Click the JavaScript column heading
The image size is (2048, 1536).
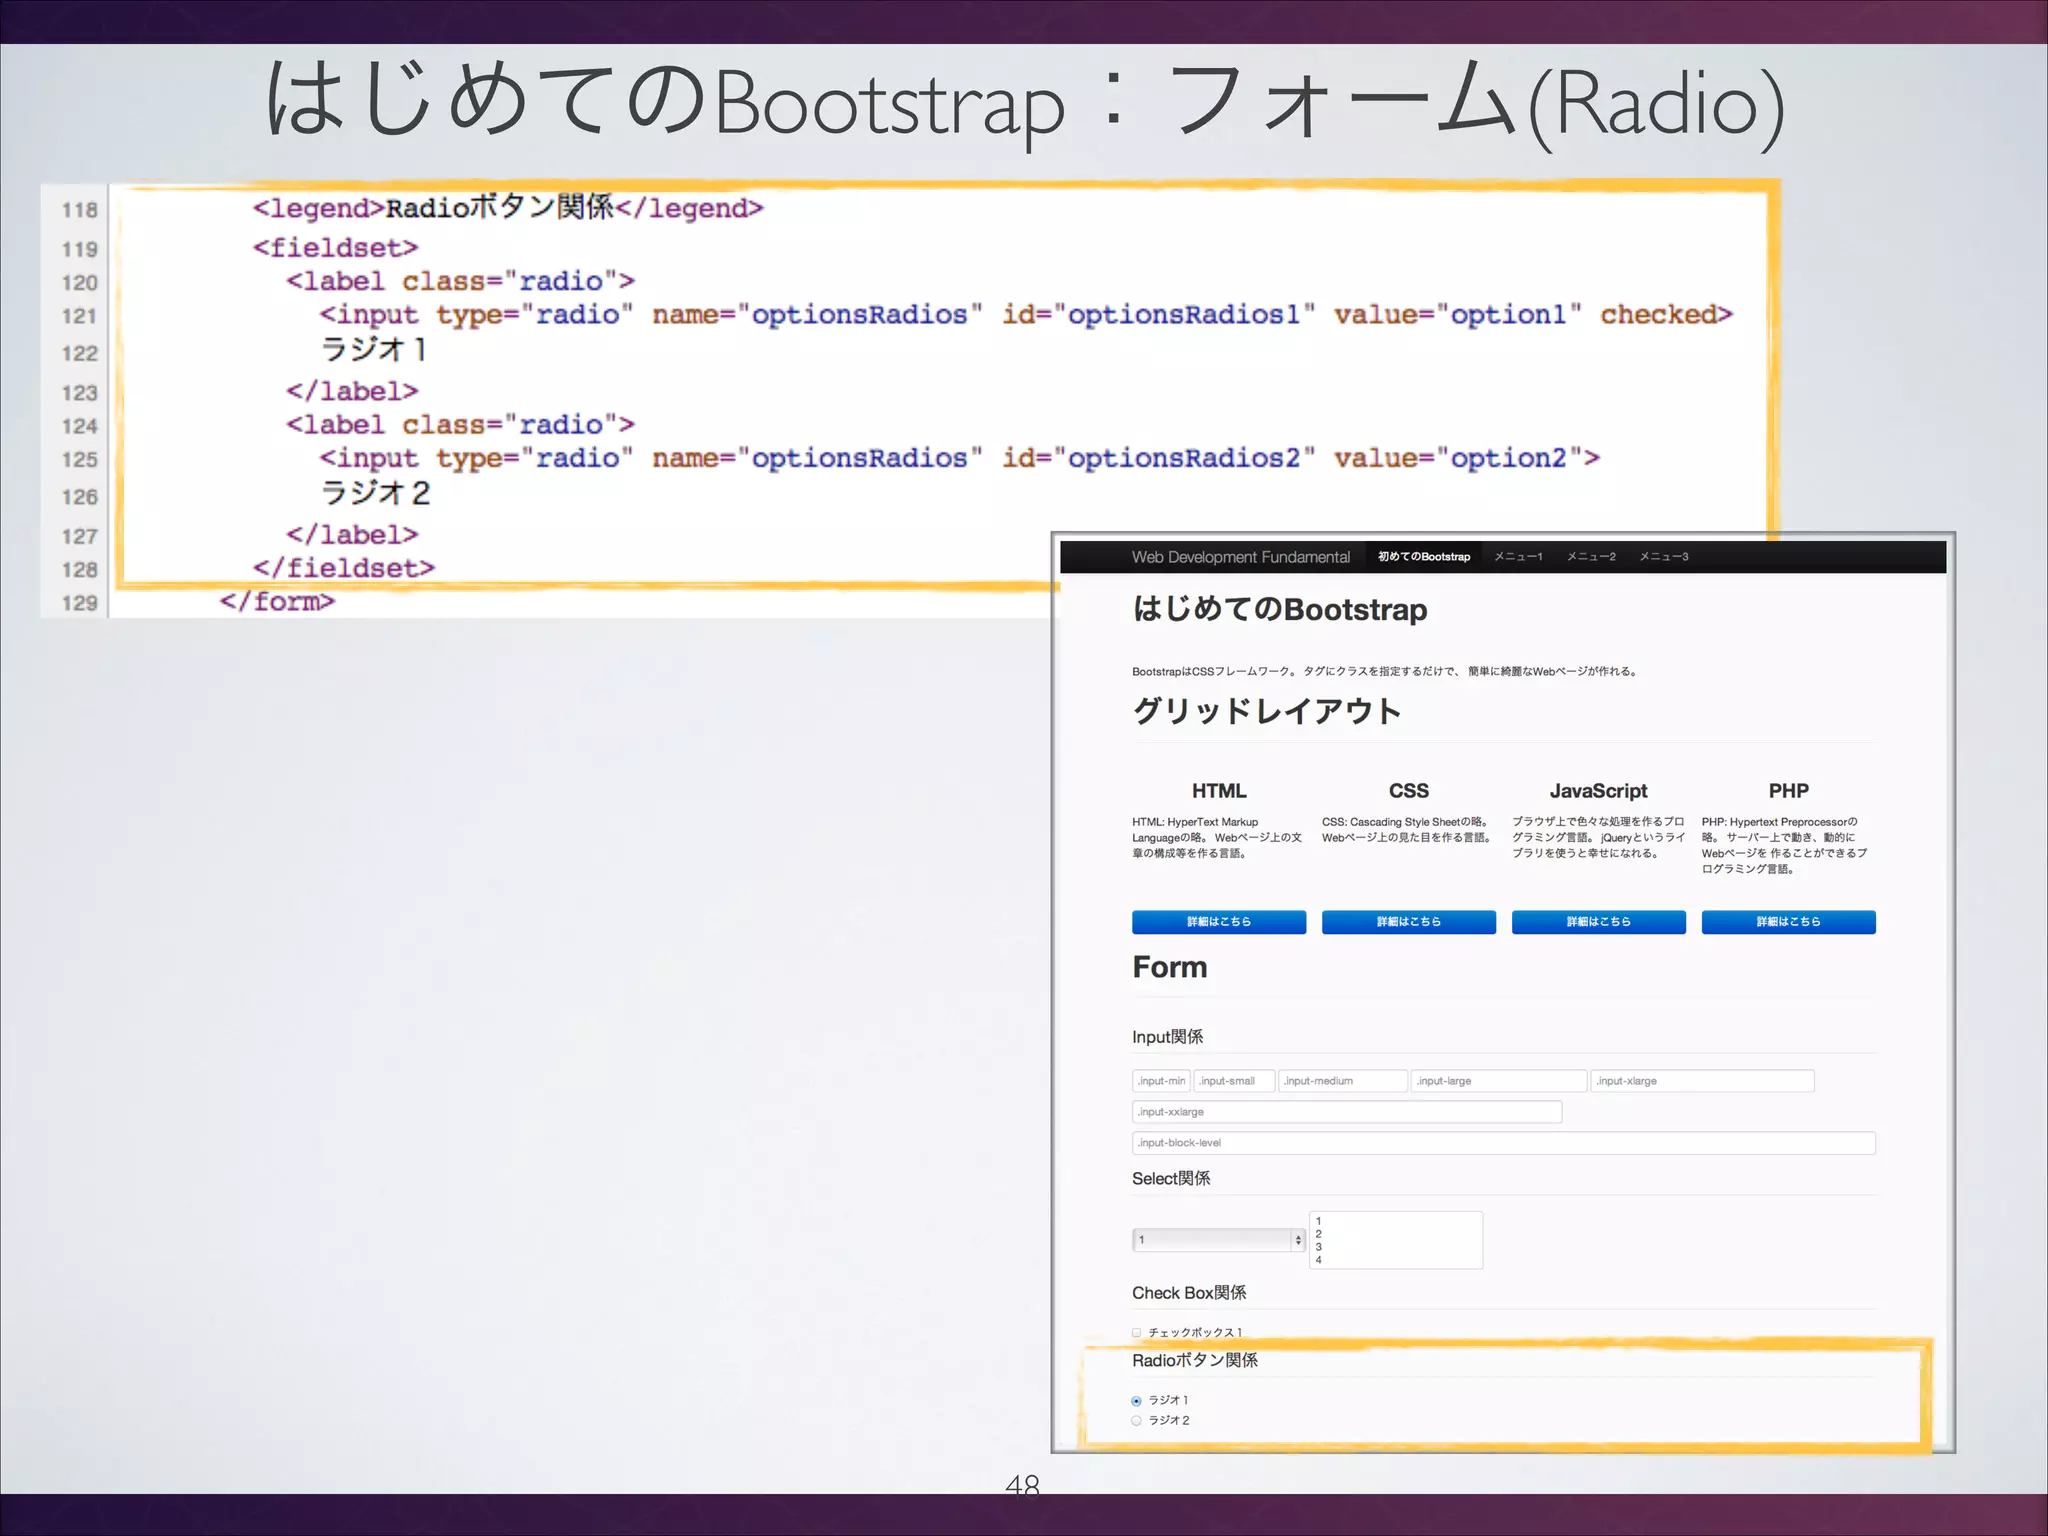[x=1599, y=791]
